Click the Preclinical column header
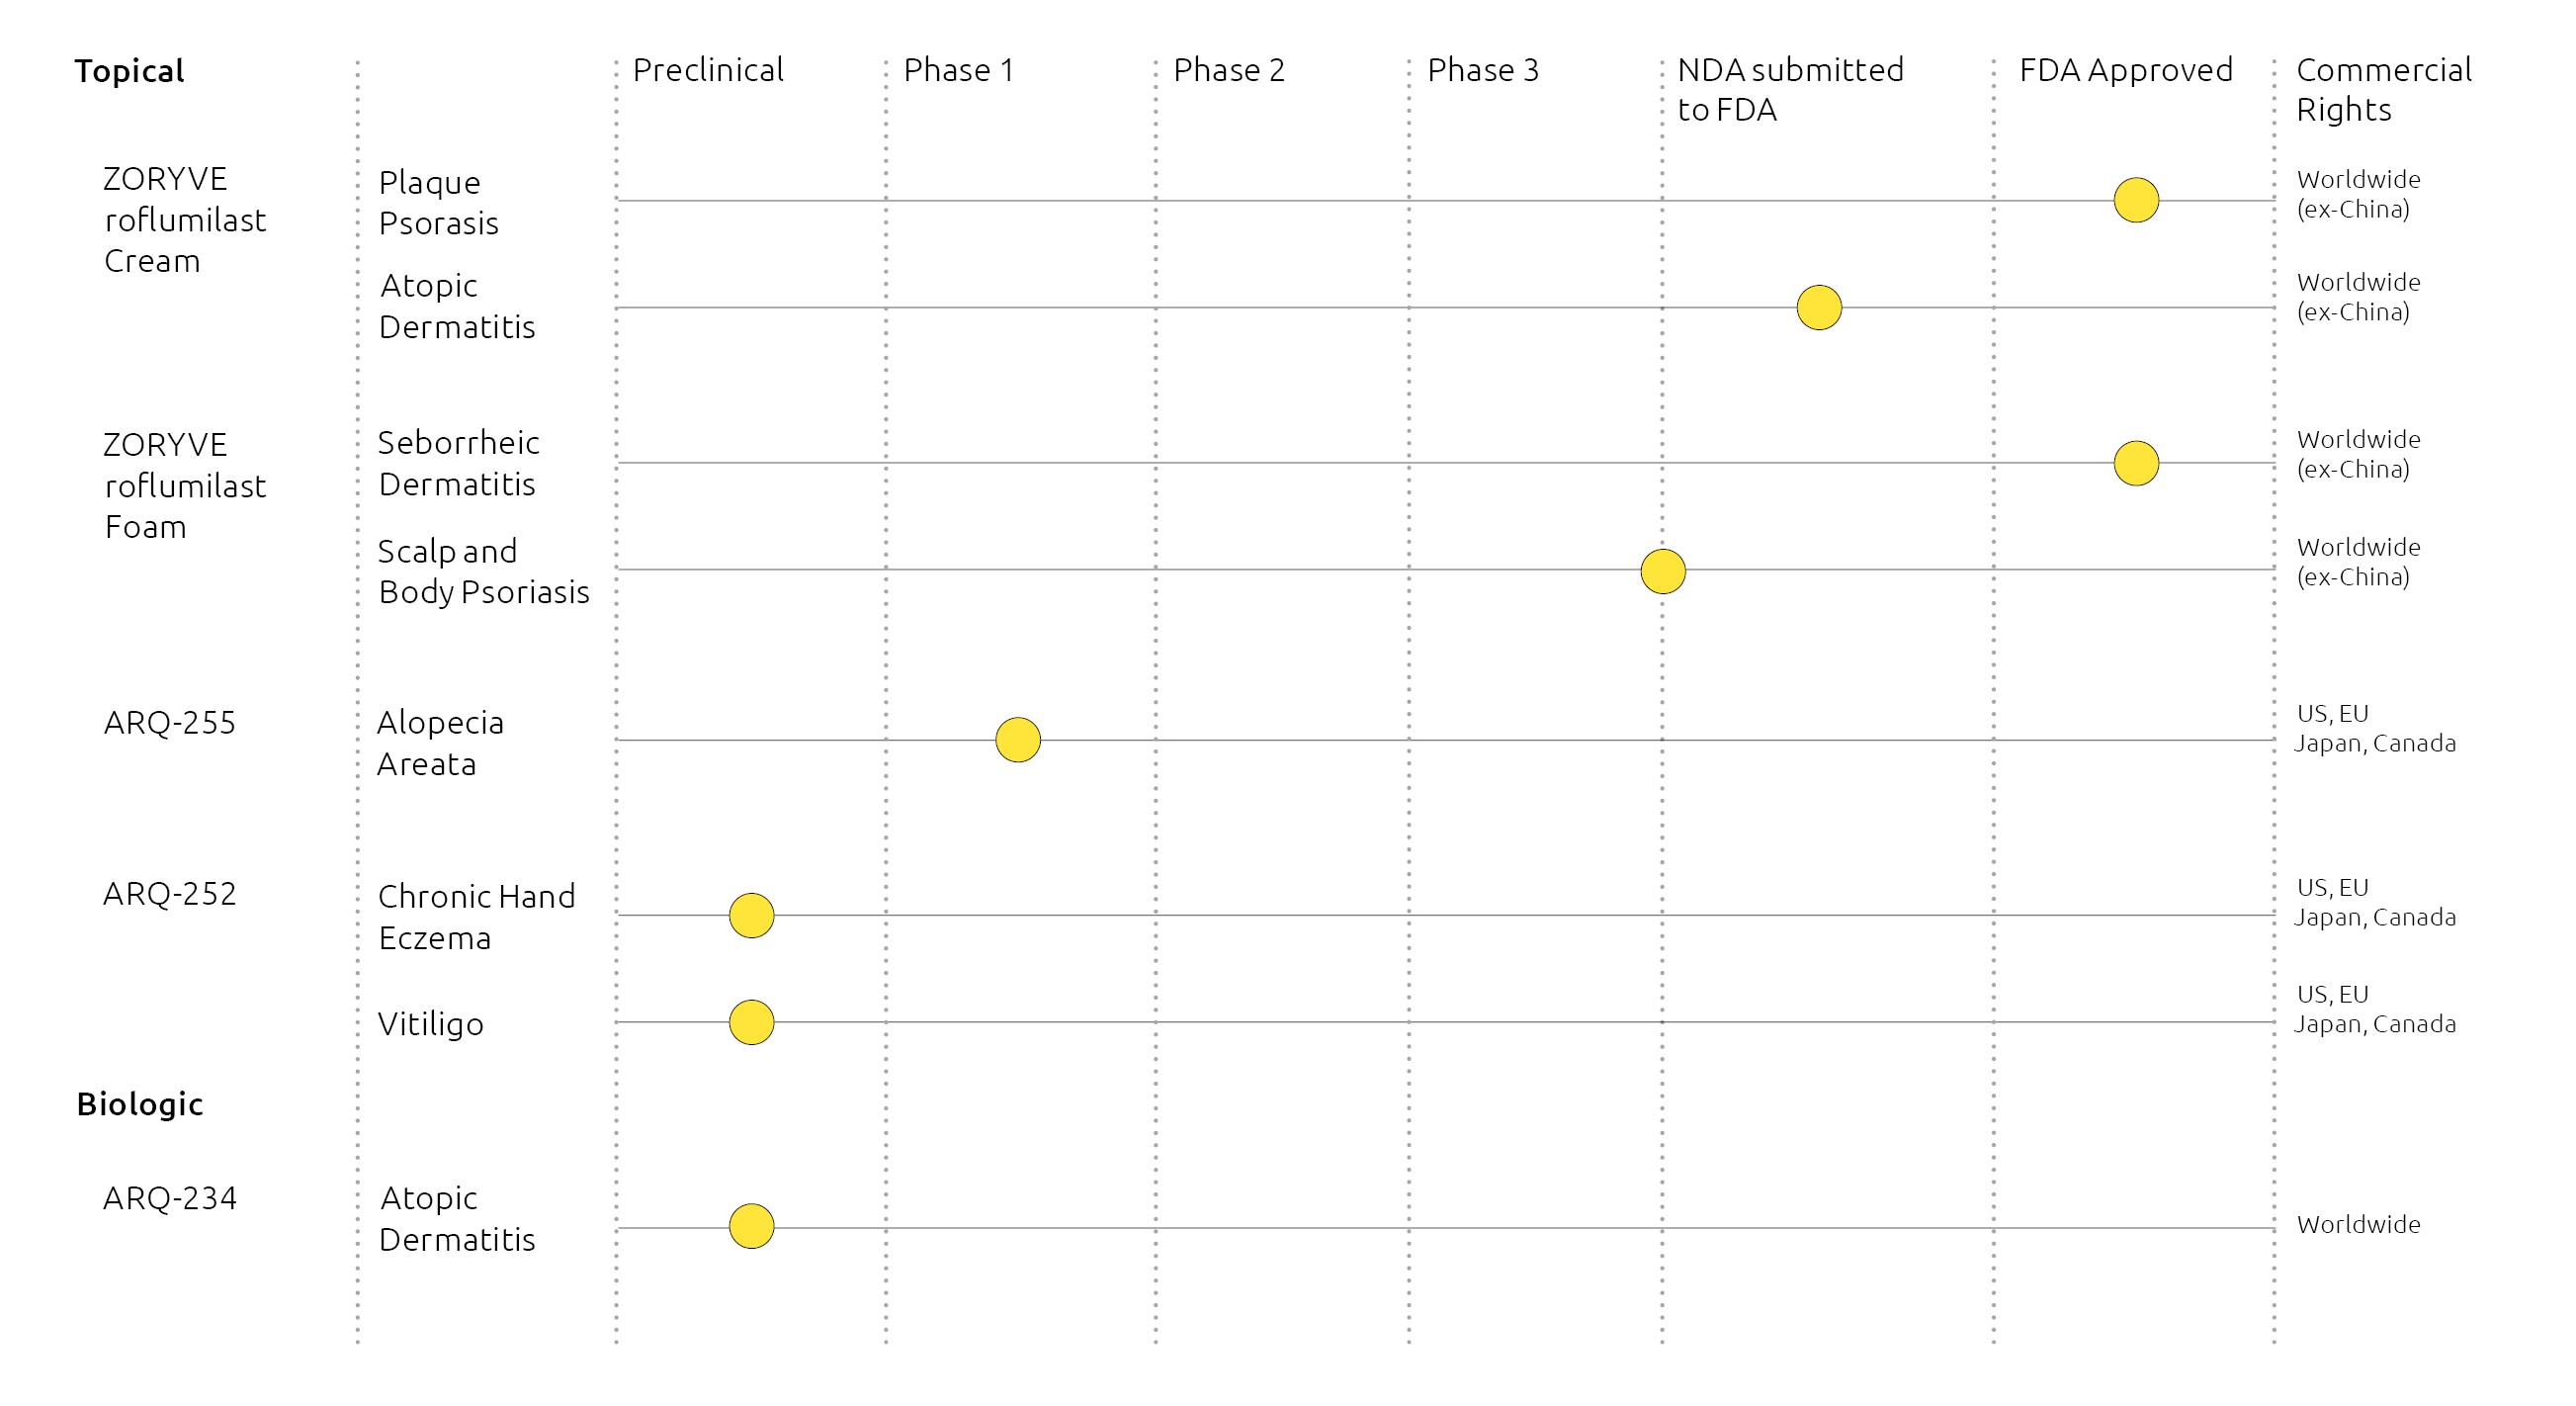This screenshot has width=2576, height=1406. click(707, 70)
